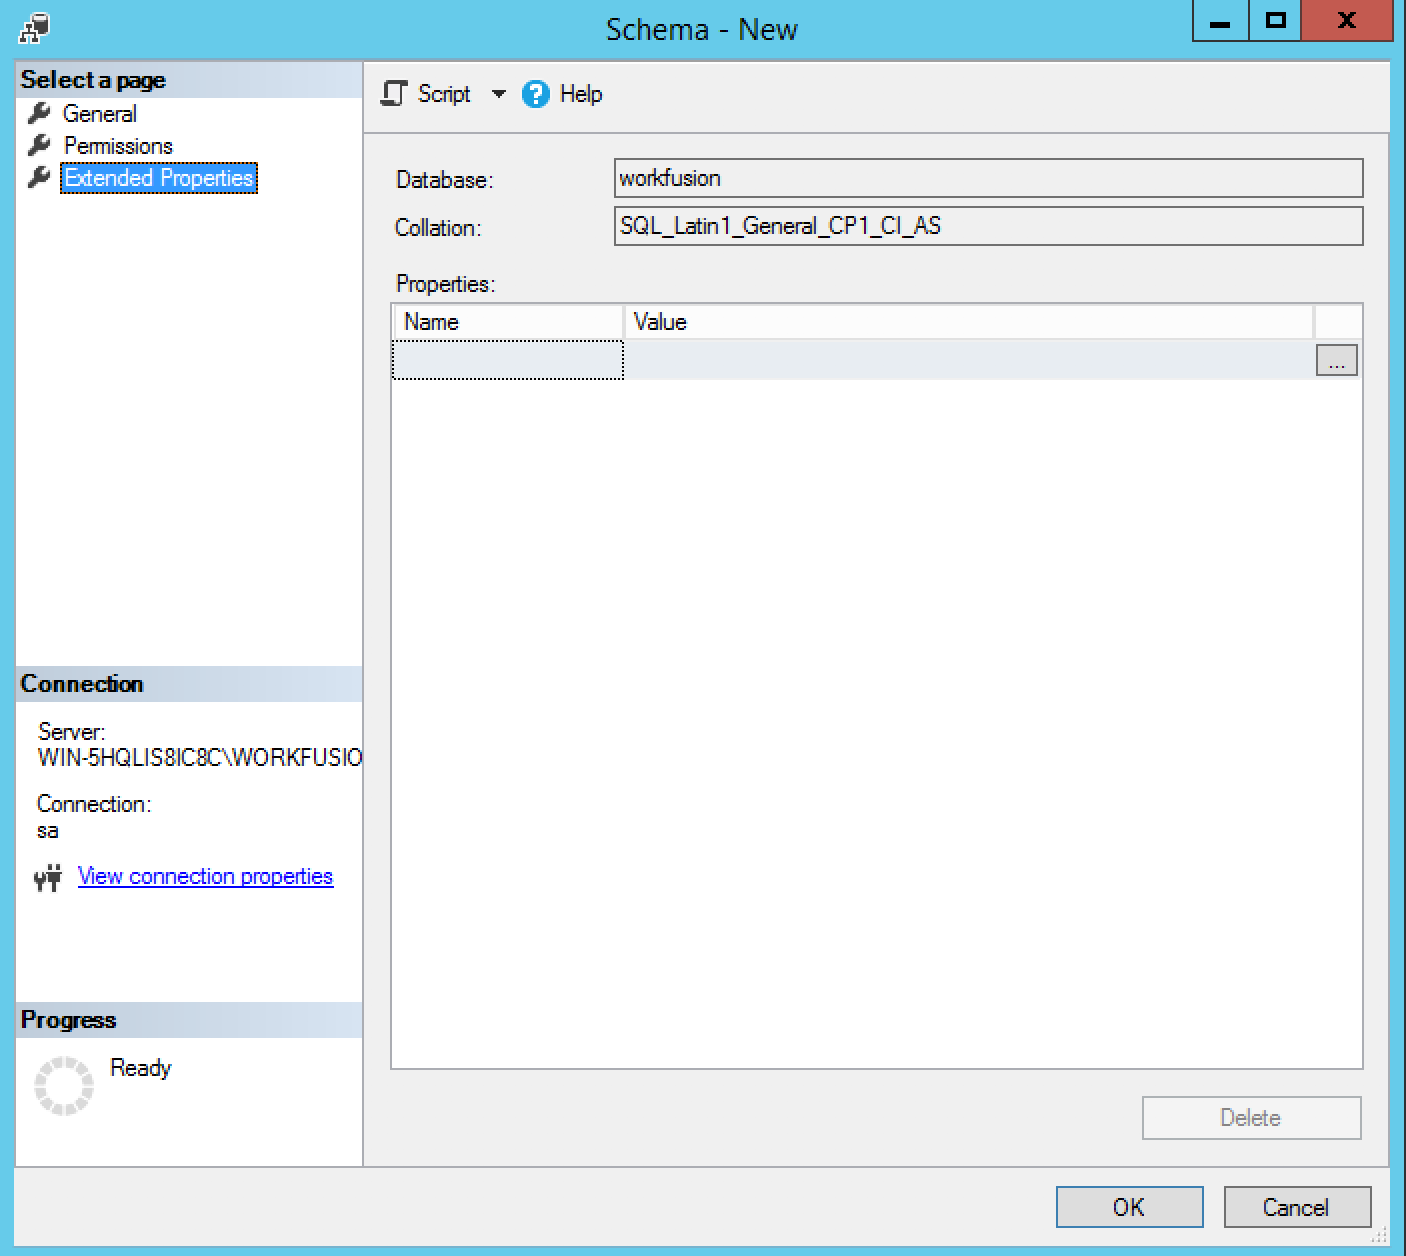Click the 'Properties:' label
1406x1256 pixels.
click(446, 284)
